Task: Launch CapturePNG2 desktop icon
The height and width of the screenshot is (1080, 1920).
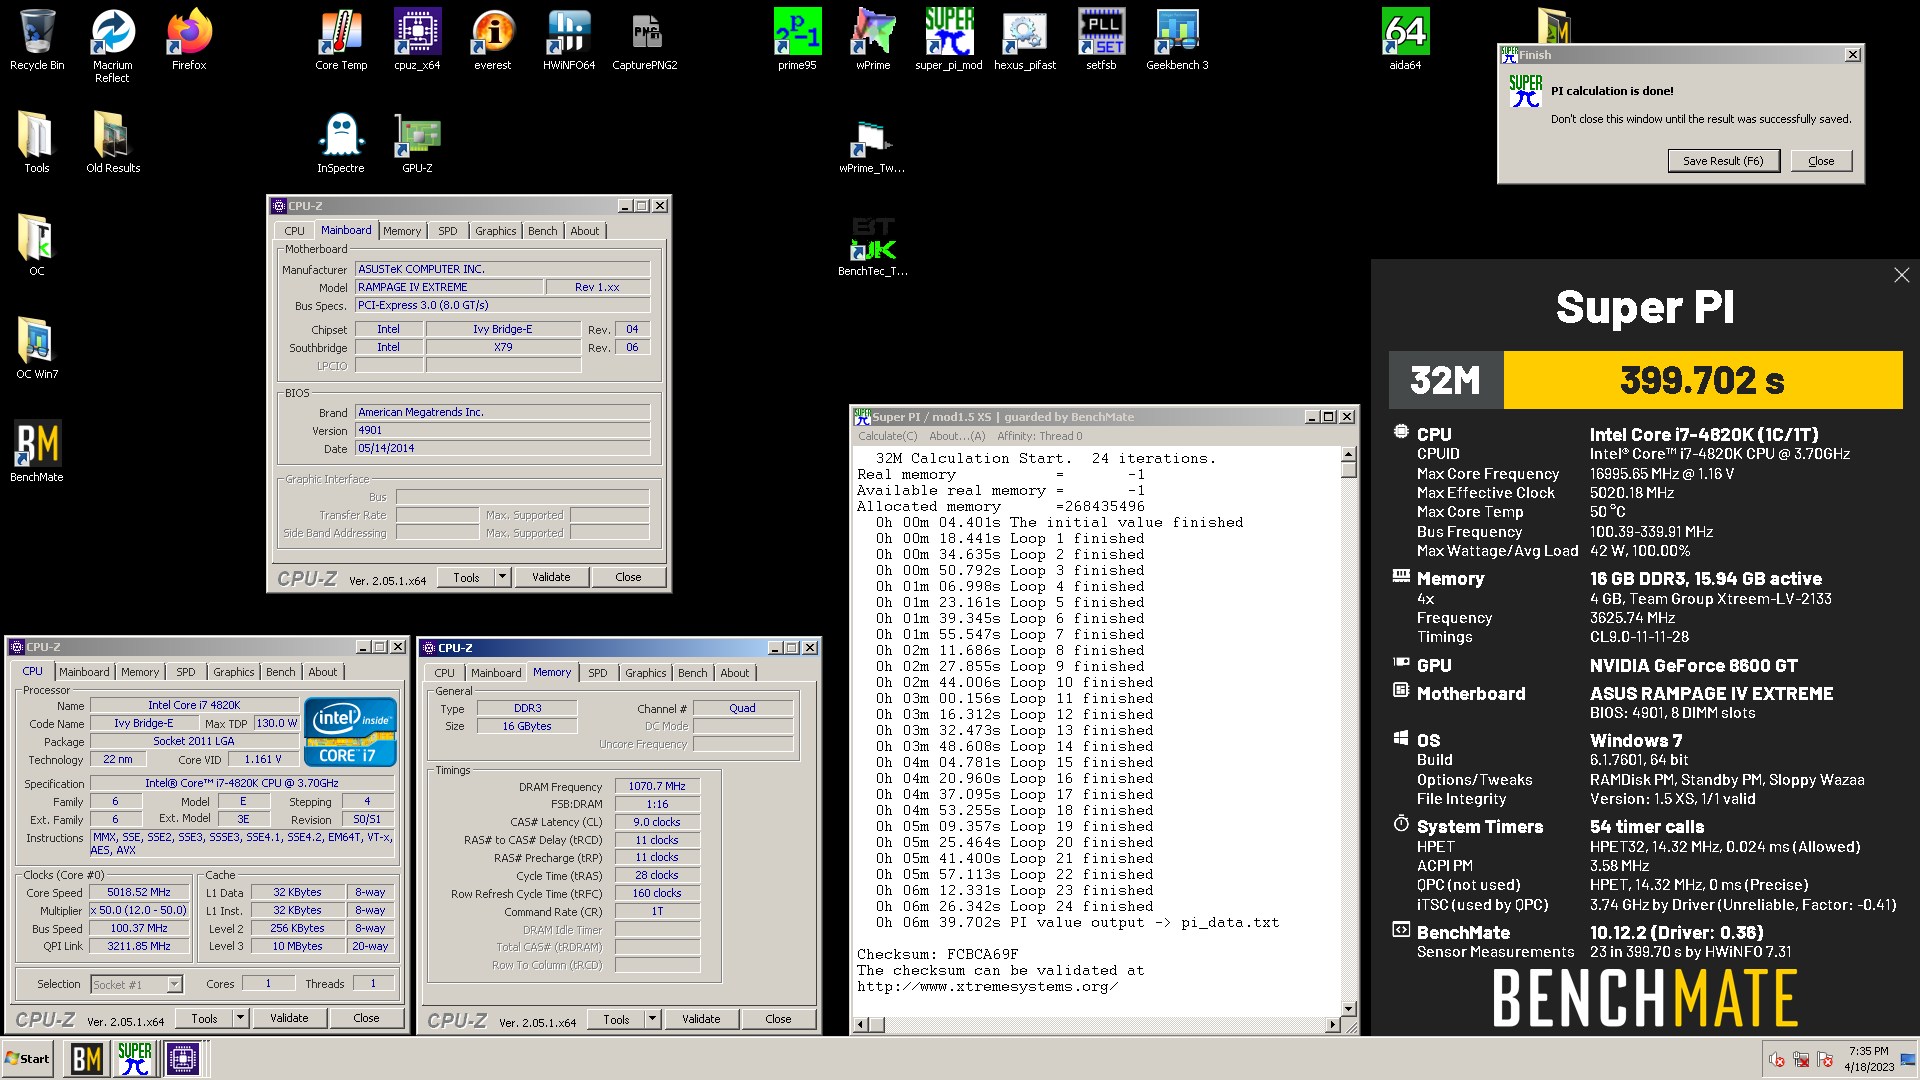Action: pyautogui.click(x=645, y=40)
